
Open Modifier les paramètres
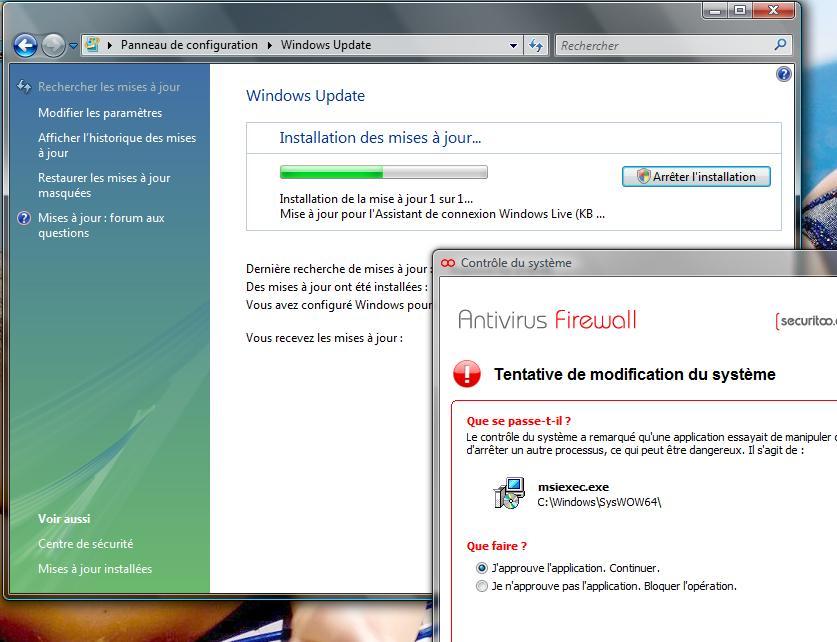point(100,113)
